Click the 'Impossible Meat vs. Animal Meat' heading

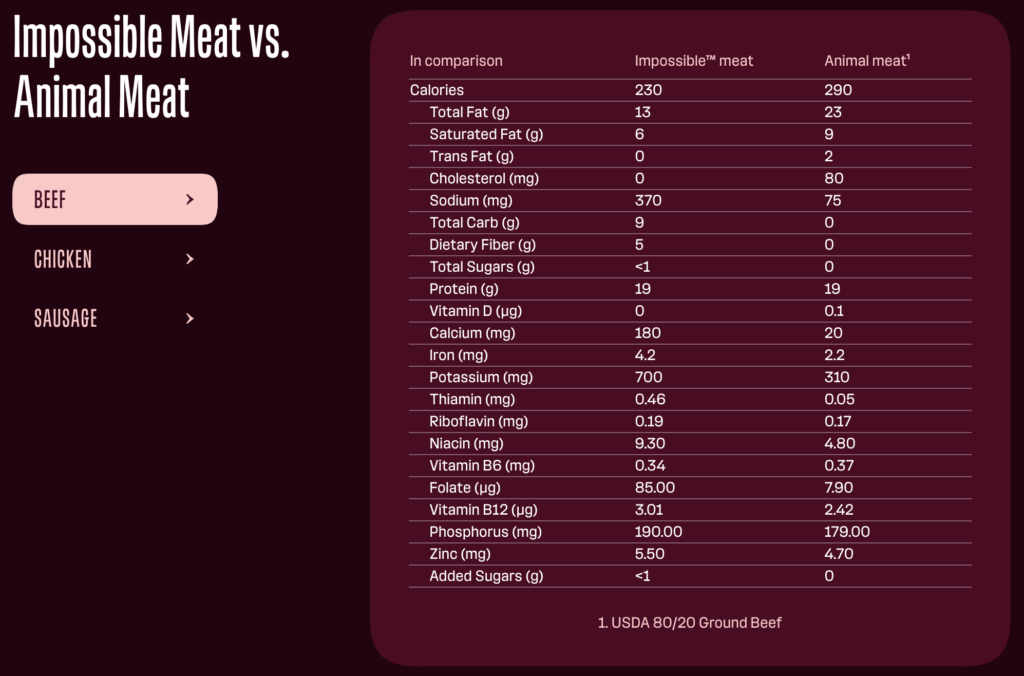click(x=151, y=69)
